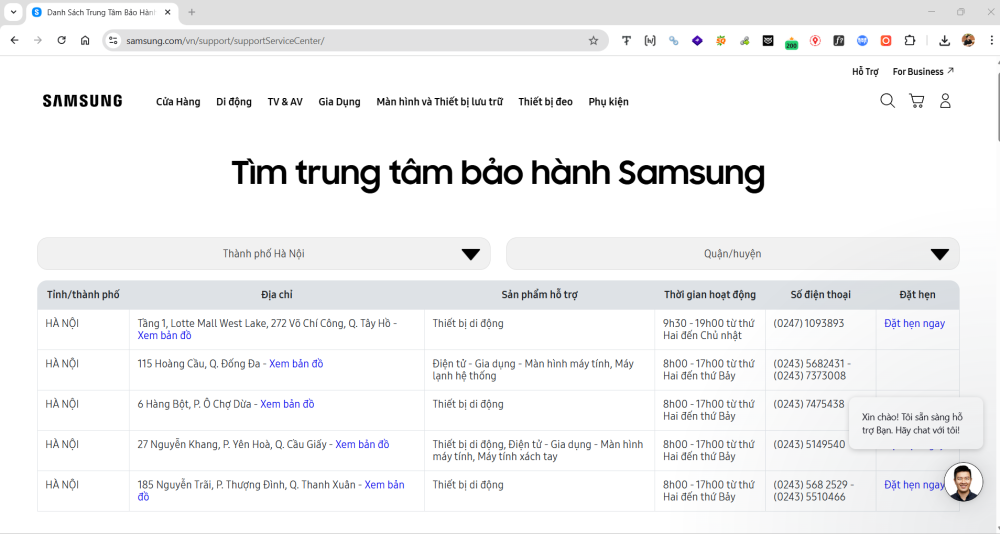Open the browser profile avatar
Viewport: 1000px width, 534px height.
(x=968, y=40)
